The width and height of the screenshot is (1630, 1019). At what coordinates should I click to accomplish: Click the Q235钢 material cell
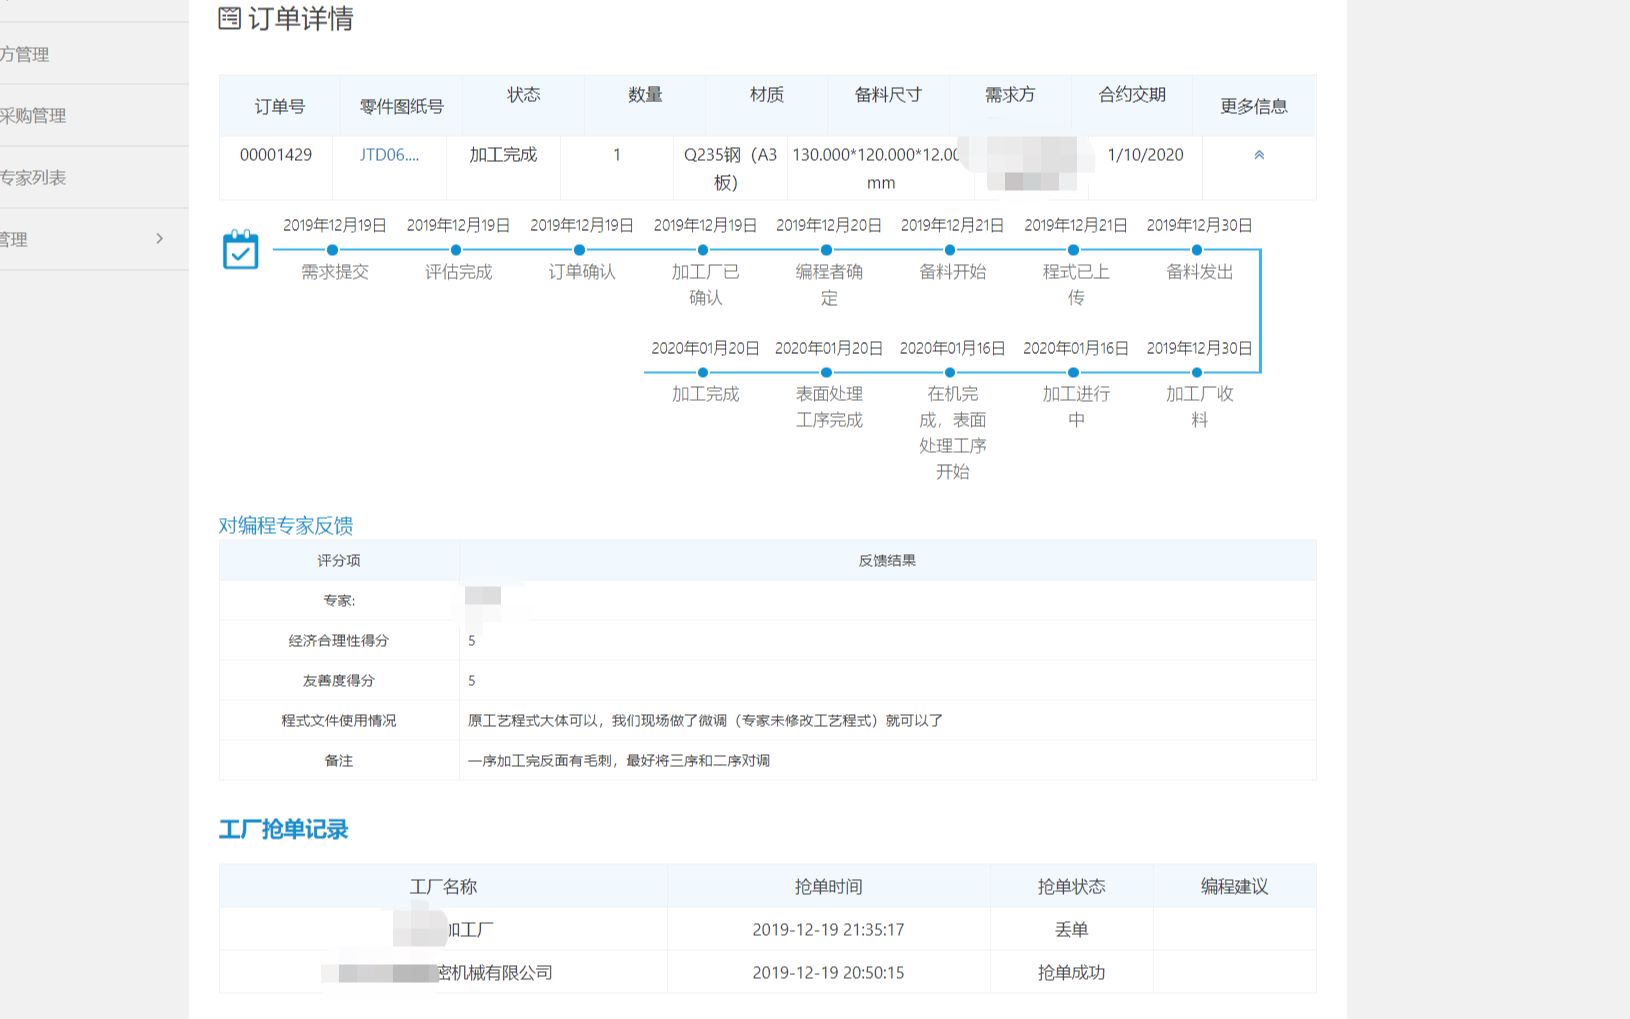730,168
